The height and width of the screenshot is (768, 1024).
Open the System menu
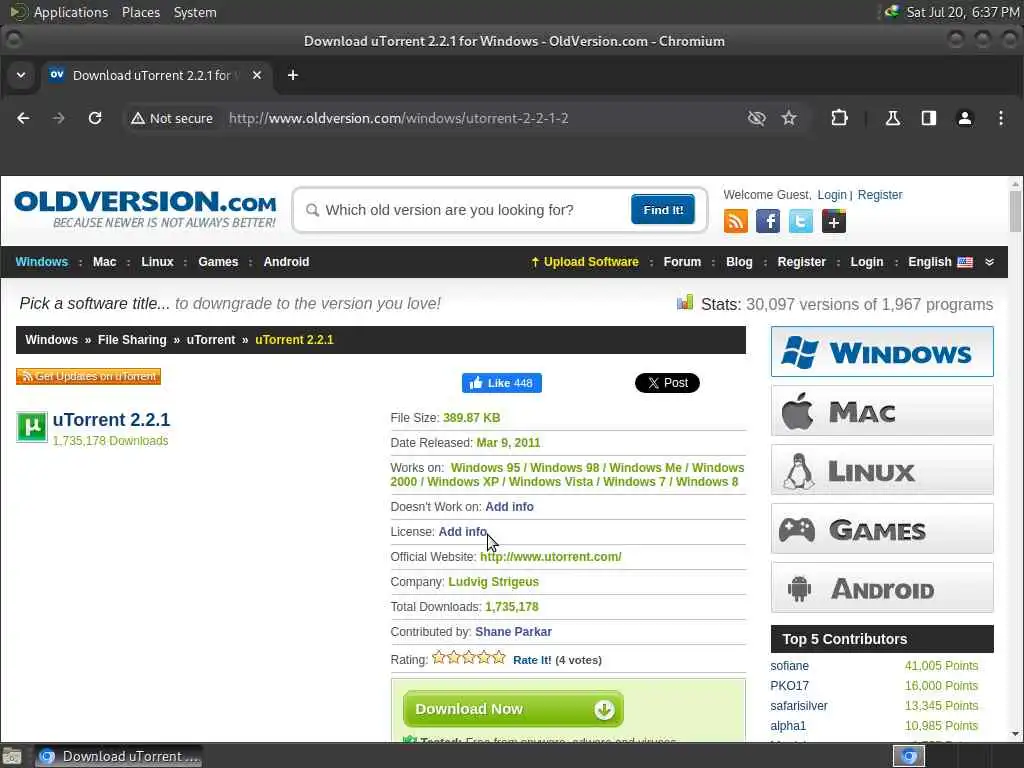(195, 12)
